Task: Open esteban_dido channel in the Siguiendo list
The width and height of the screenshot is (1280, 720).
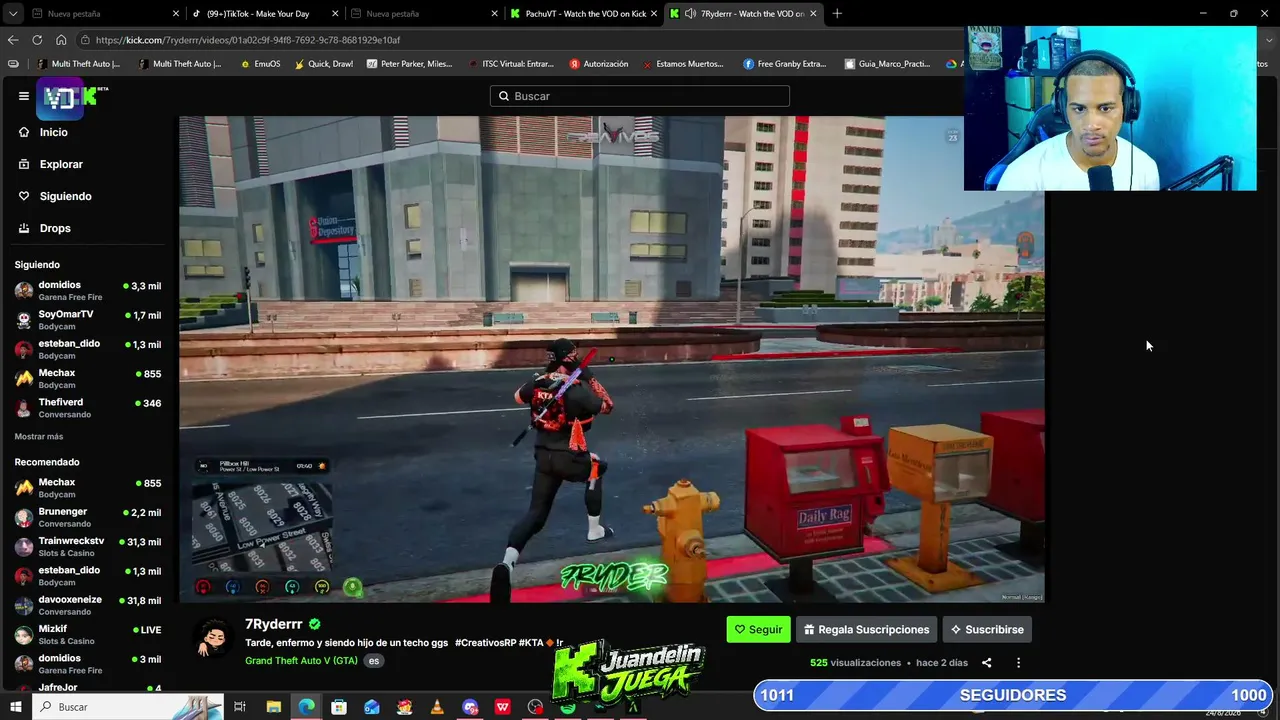Action: (x=87, y=349)
